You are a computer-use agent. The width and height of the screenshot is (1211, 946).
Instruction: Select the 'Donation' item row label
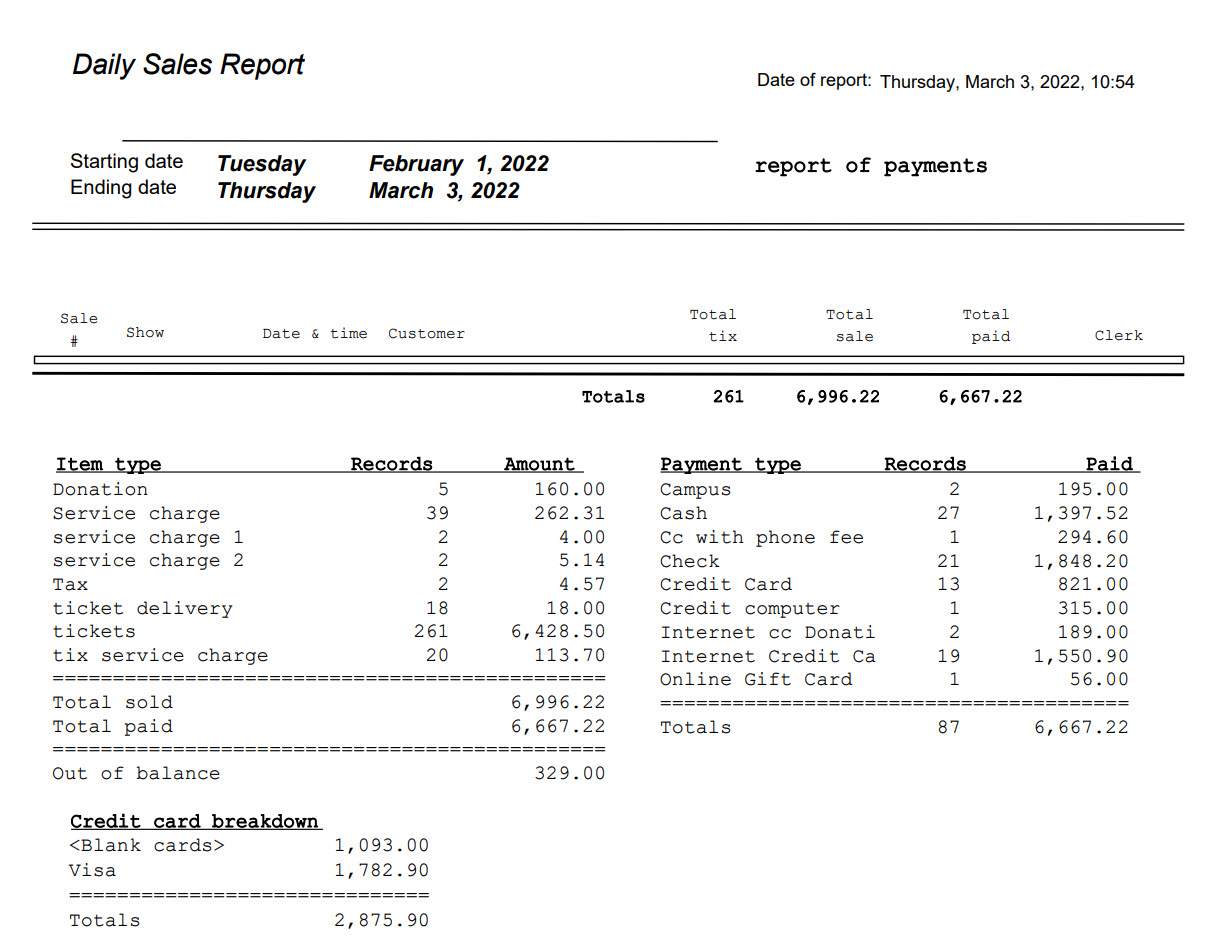point(100,490)
